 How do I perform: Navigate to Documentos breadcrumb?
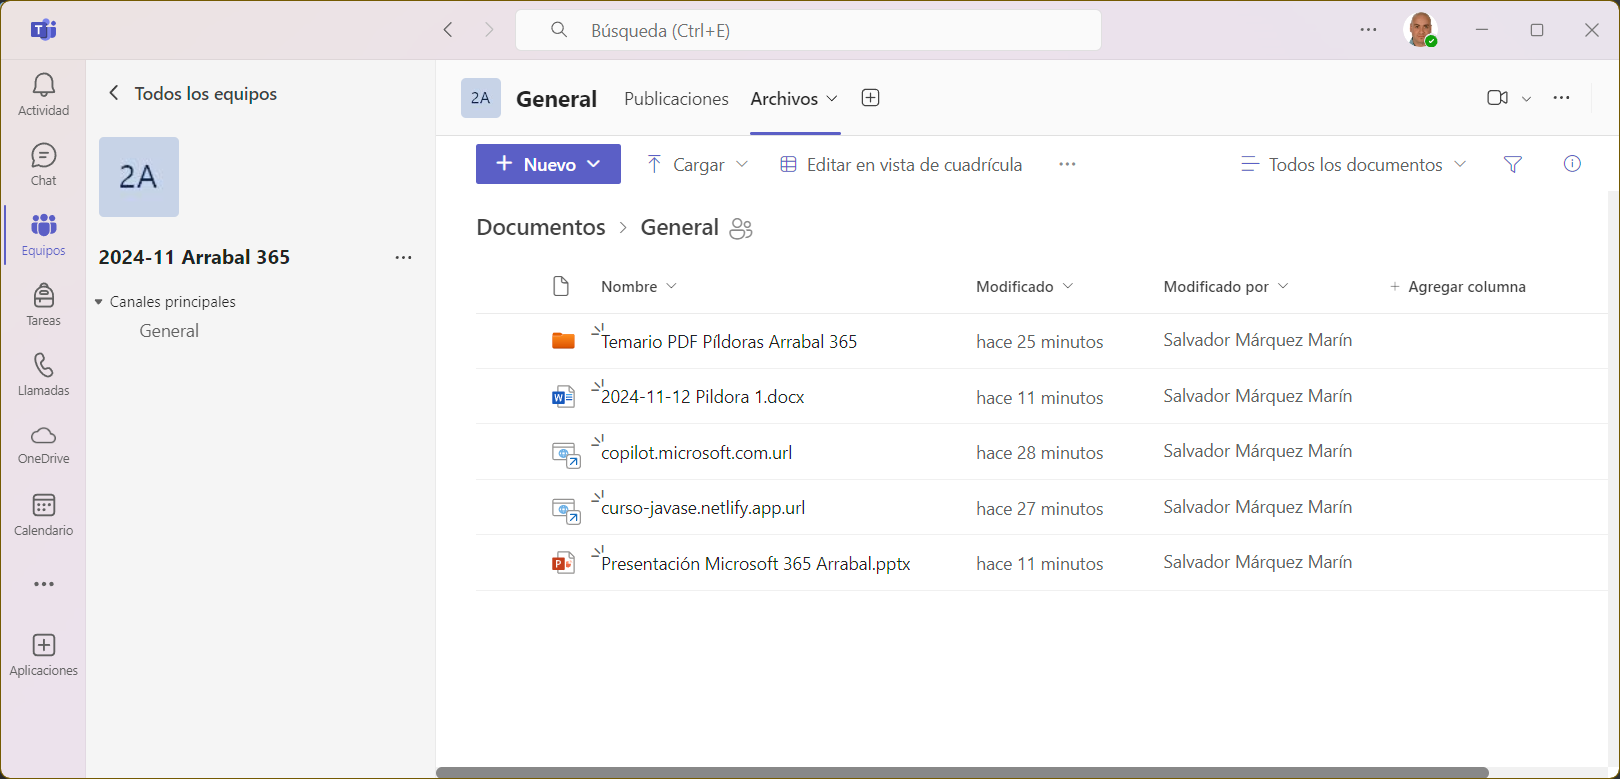pos(541,227)
